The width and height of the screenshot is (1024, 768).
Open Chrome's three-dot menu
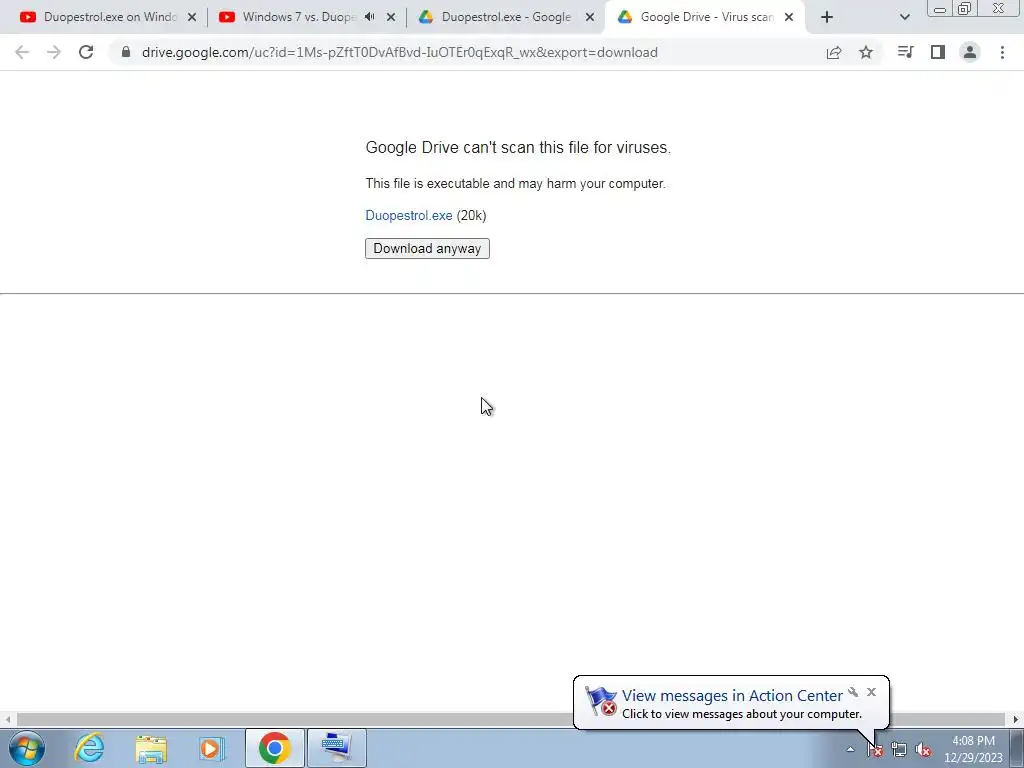[x=1002, y=52]
